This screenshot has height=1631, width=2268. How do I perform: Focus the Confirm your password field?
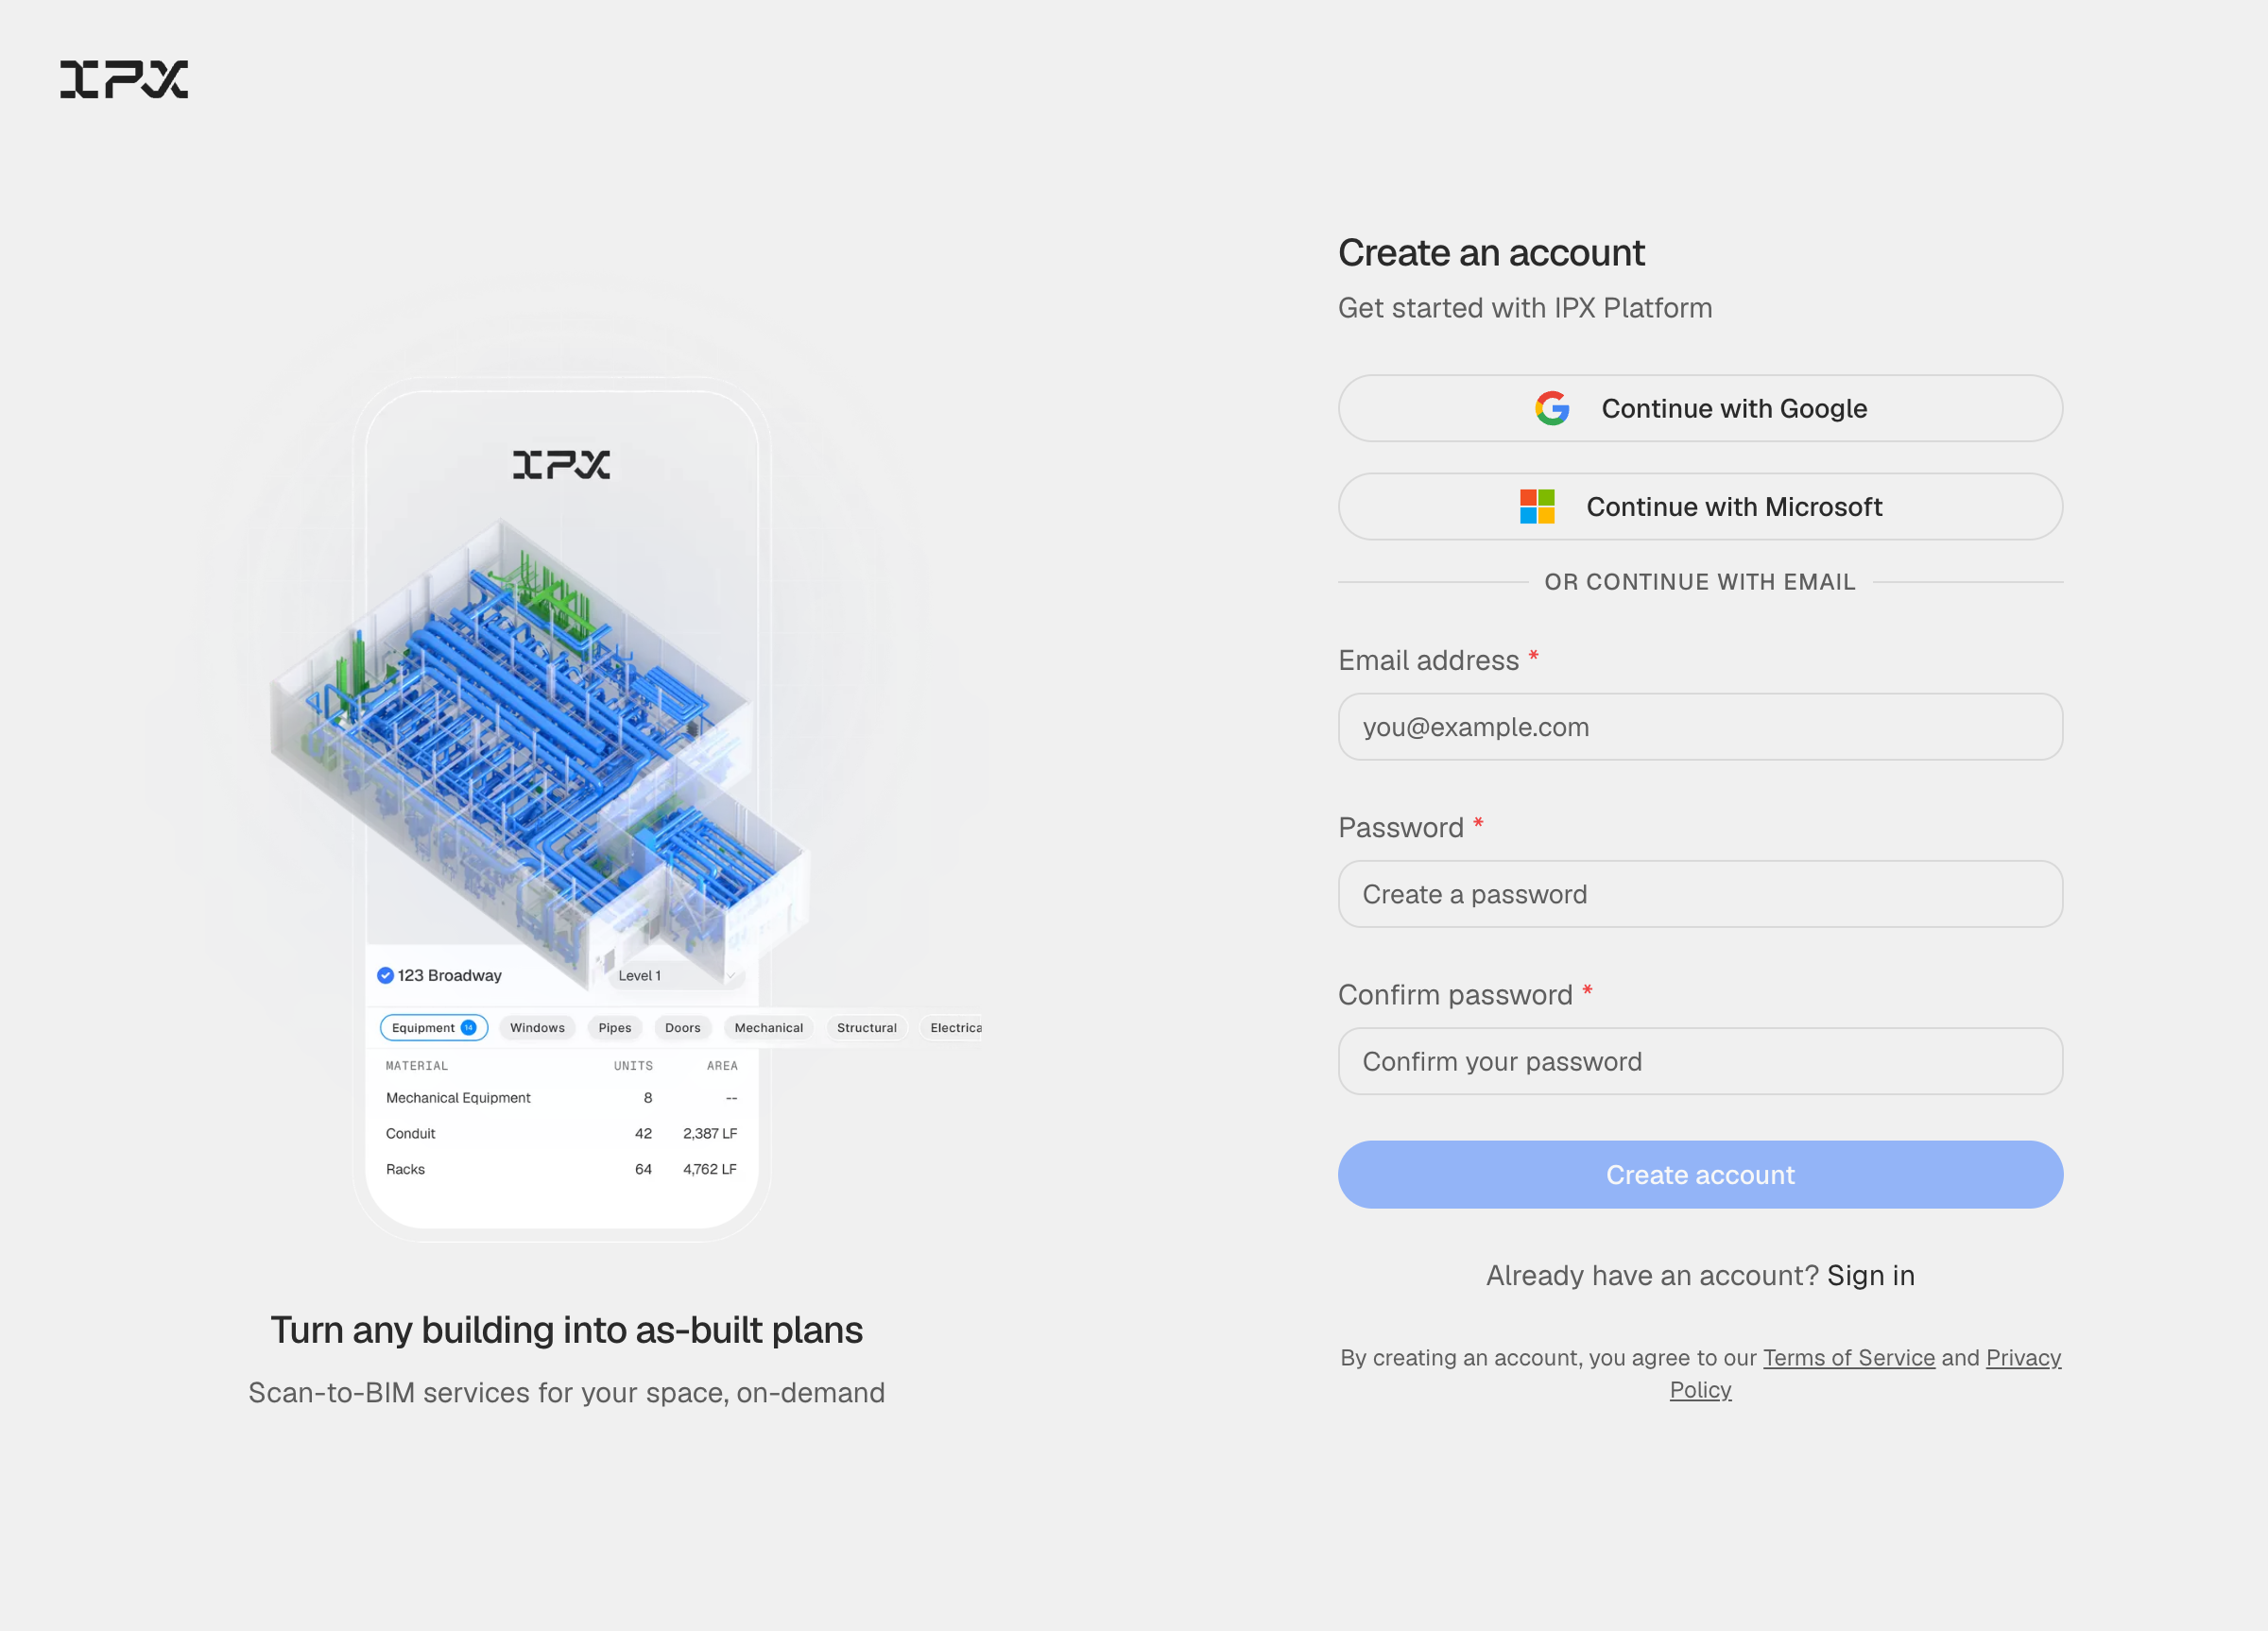(x=1700, y=1061)
